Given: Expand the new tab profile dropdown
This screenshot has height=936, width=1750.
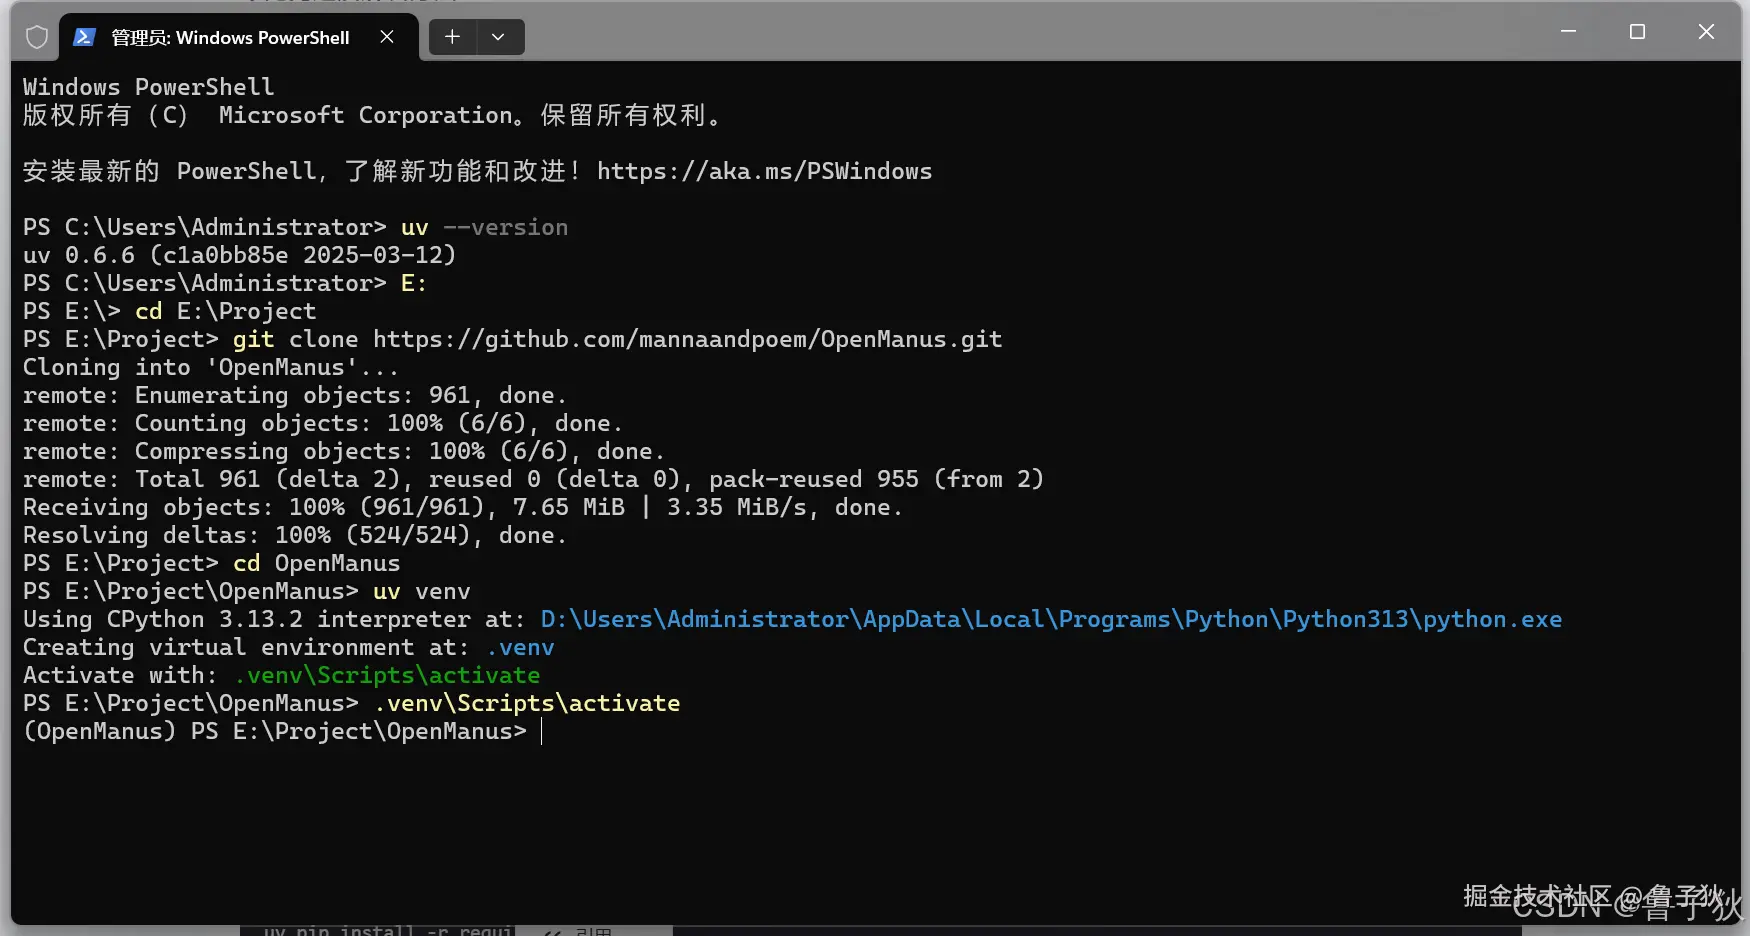Looking at the screenshot, I should point(498,37).
